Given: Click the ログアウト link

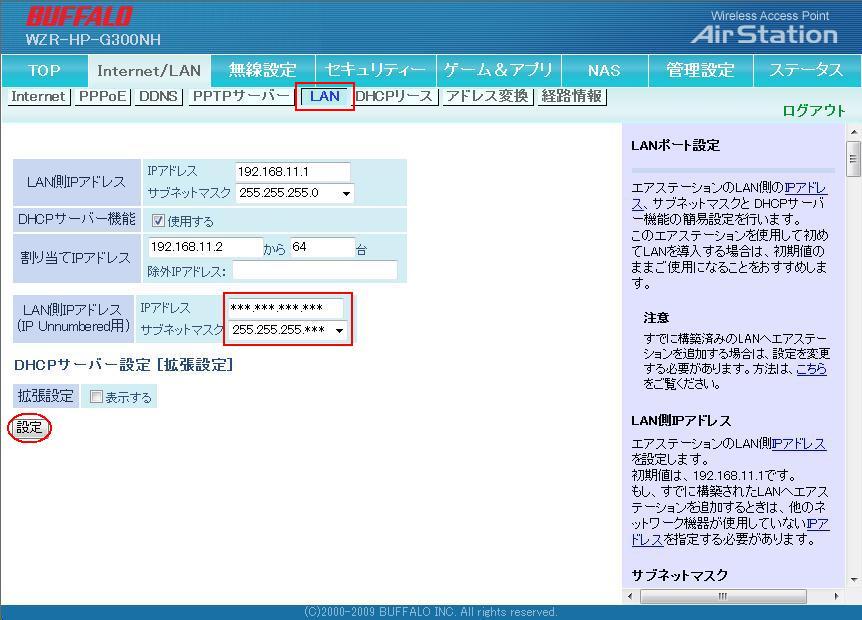Looking at the screenshot, I should (x=814, y=111).
